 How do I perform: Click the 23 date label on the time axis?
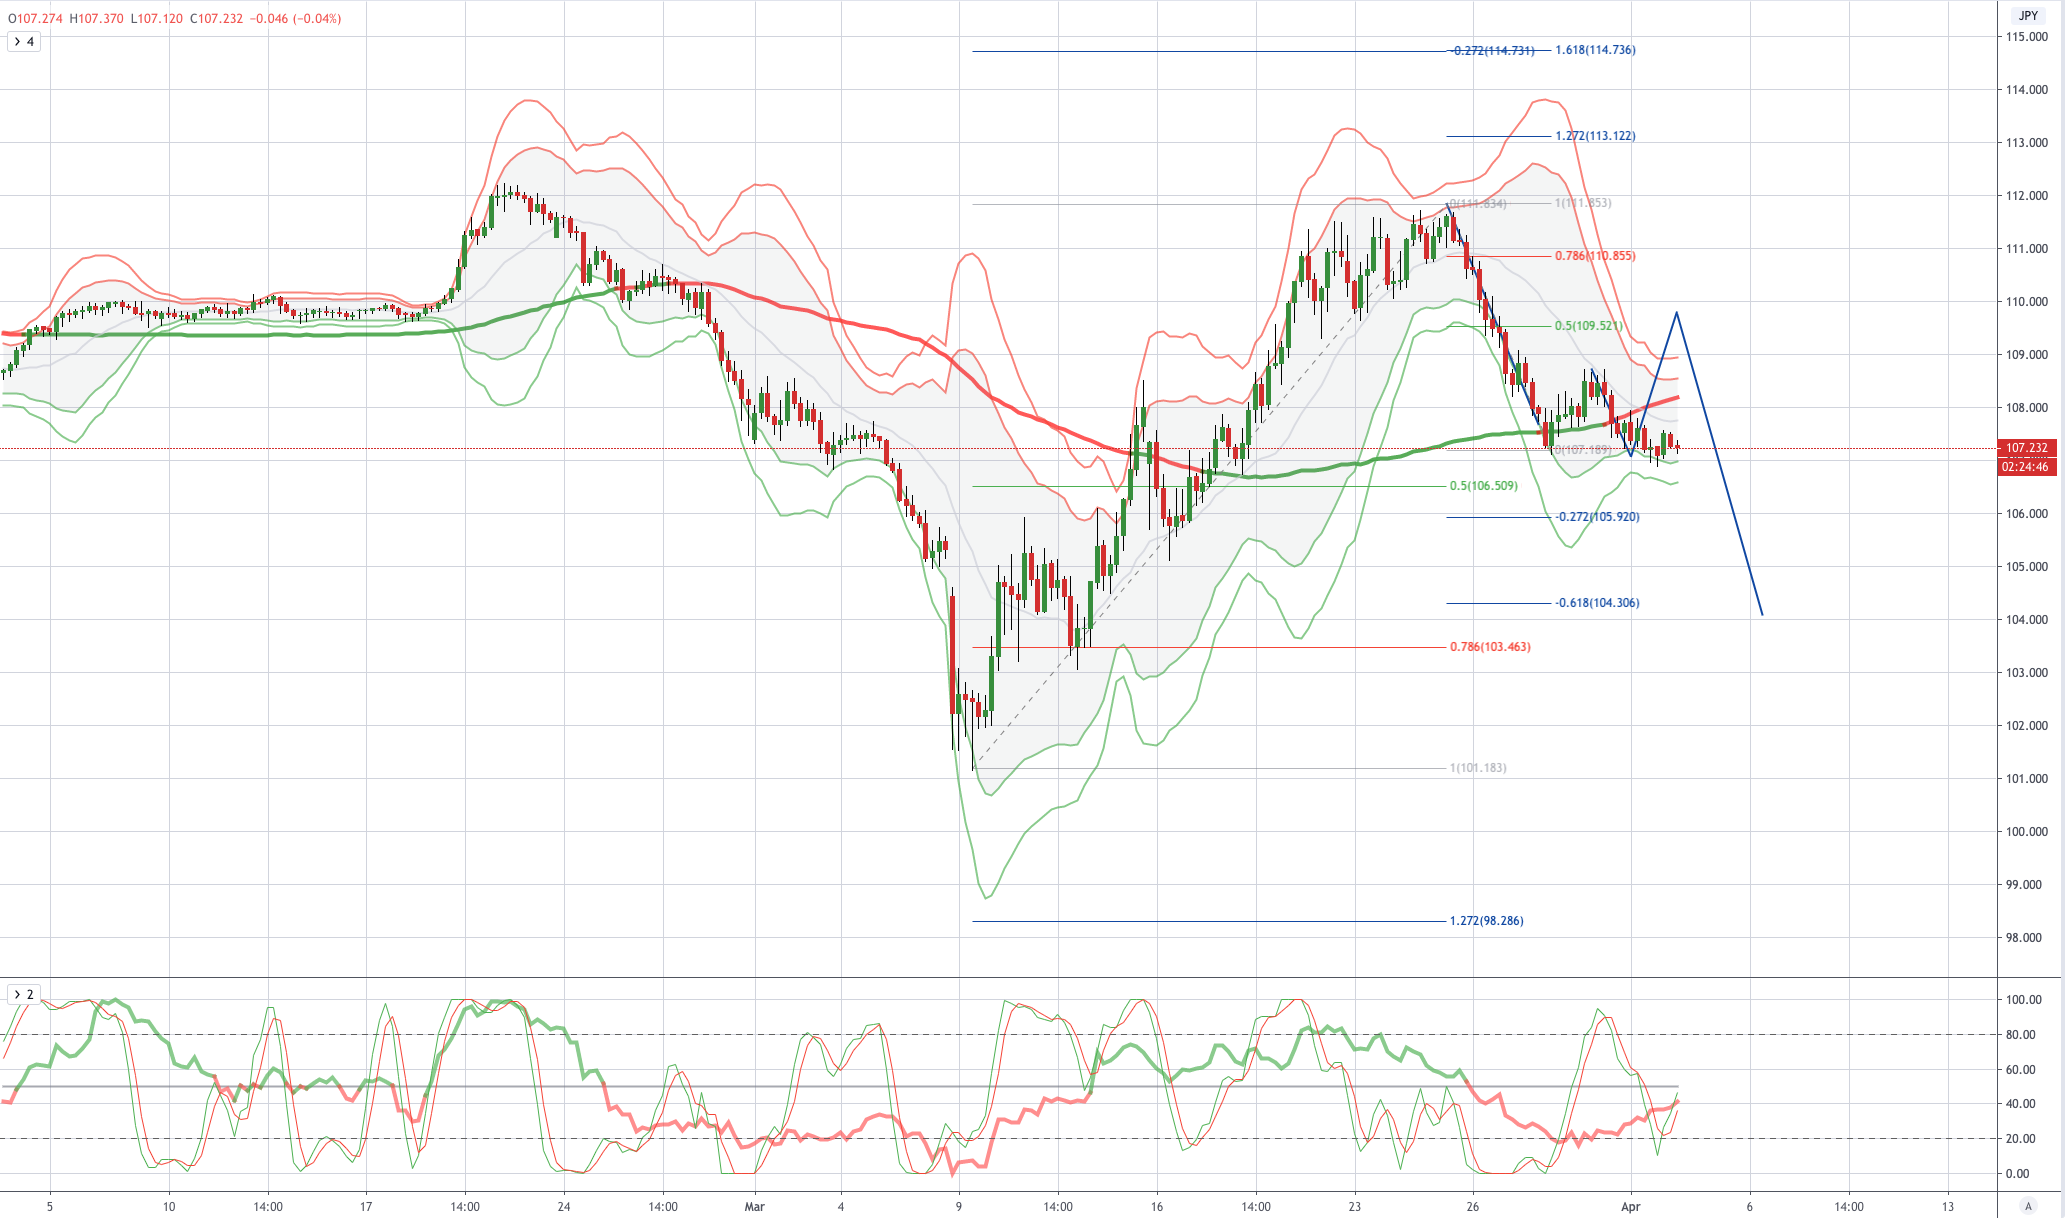click(x=1354, y=1207)
